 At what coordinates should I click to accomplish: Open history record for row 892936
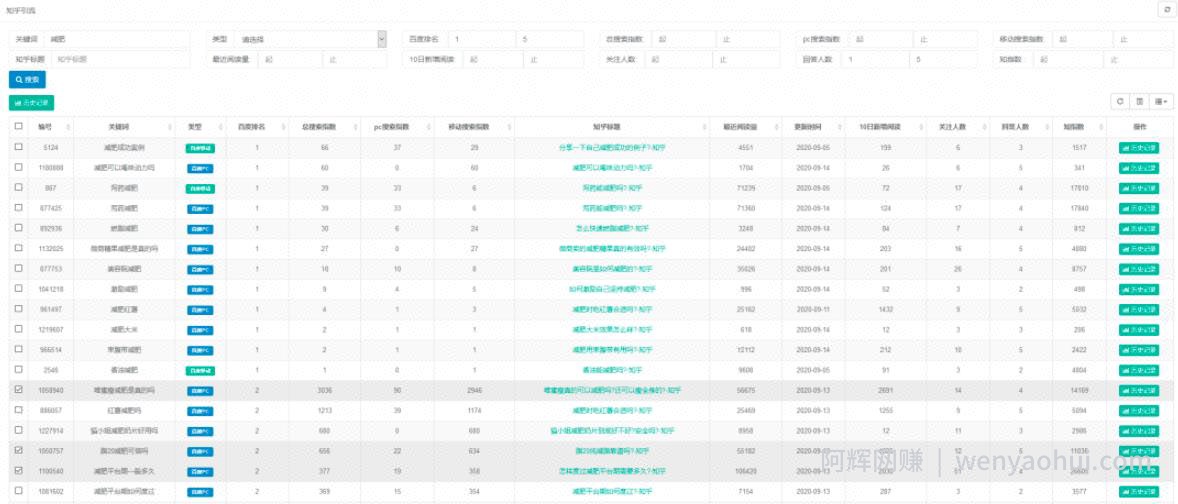pyautogui.click(x=1139, y=228)
